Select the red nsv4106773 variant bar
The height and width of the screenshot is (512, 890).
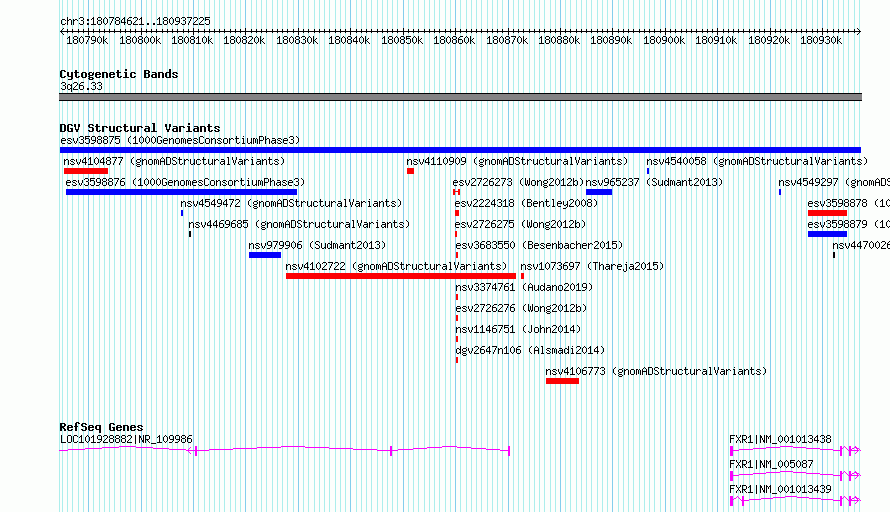(562, 381)
